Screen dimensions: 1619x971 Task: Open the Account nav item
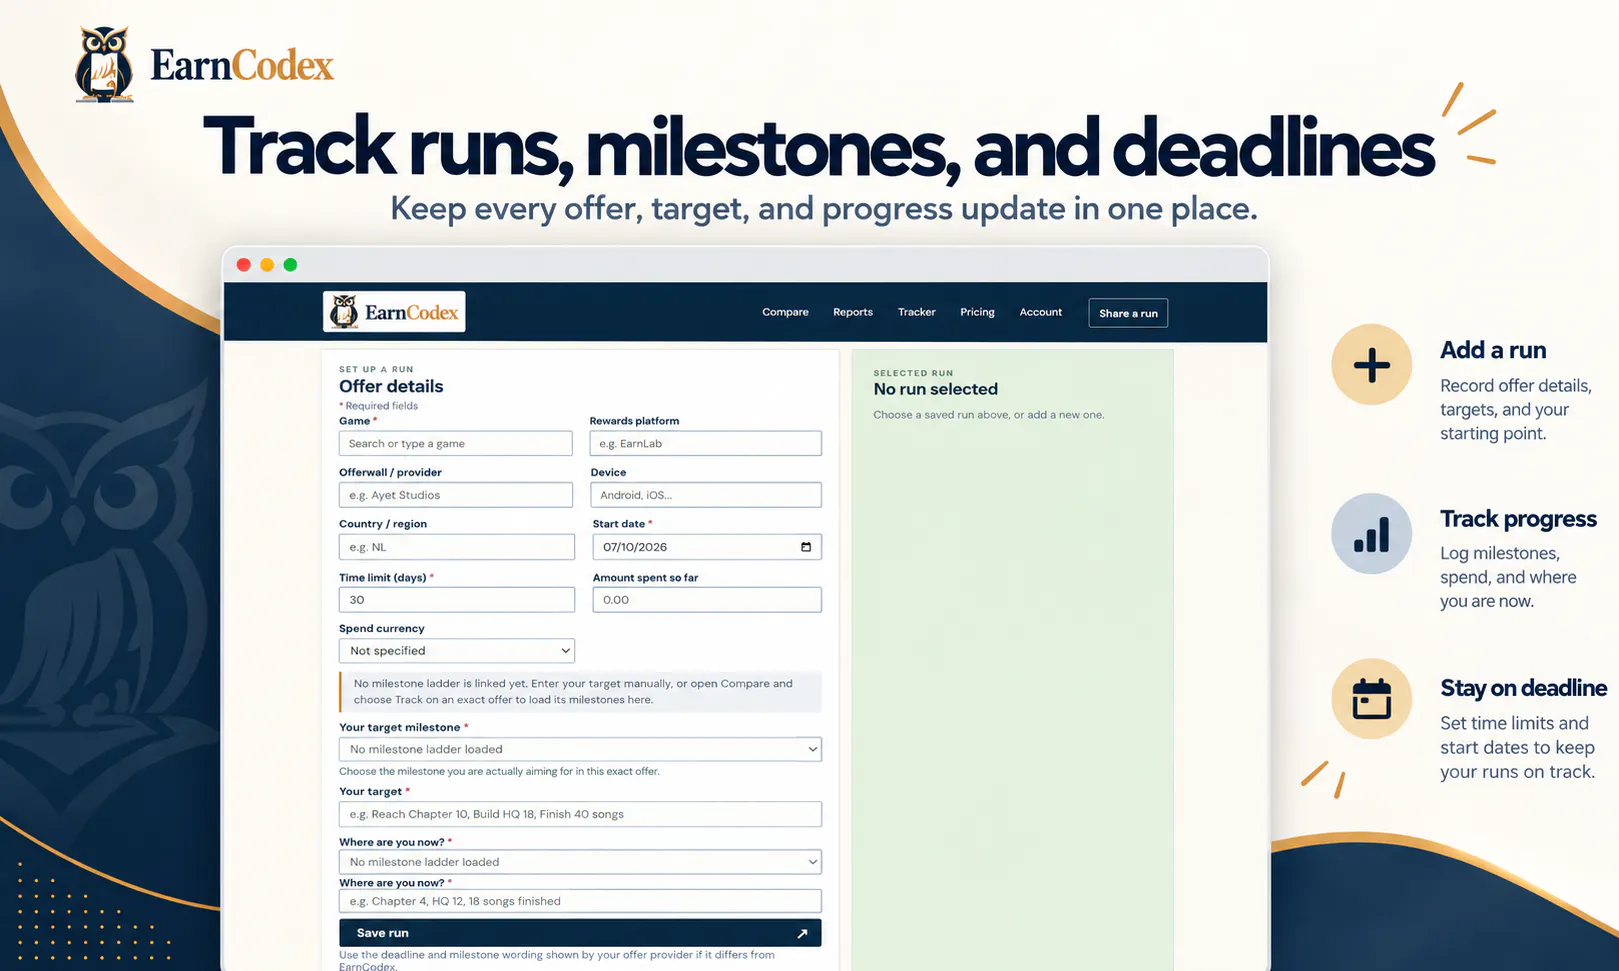click(1041, 312)
